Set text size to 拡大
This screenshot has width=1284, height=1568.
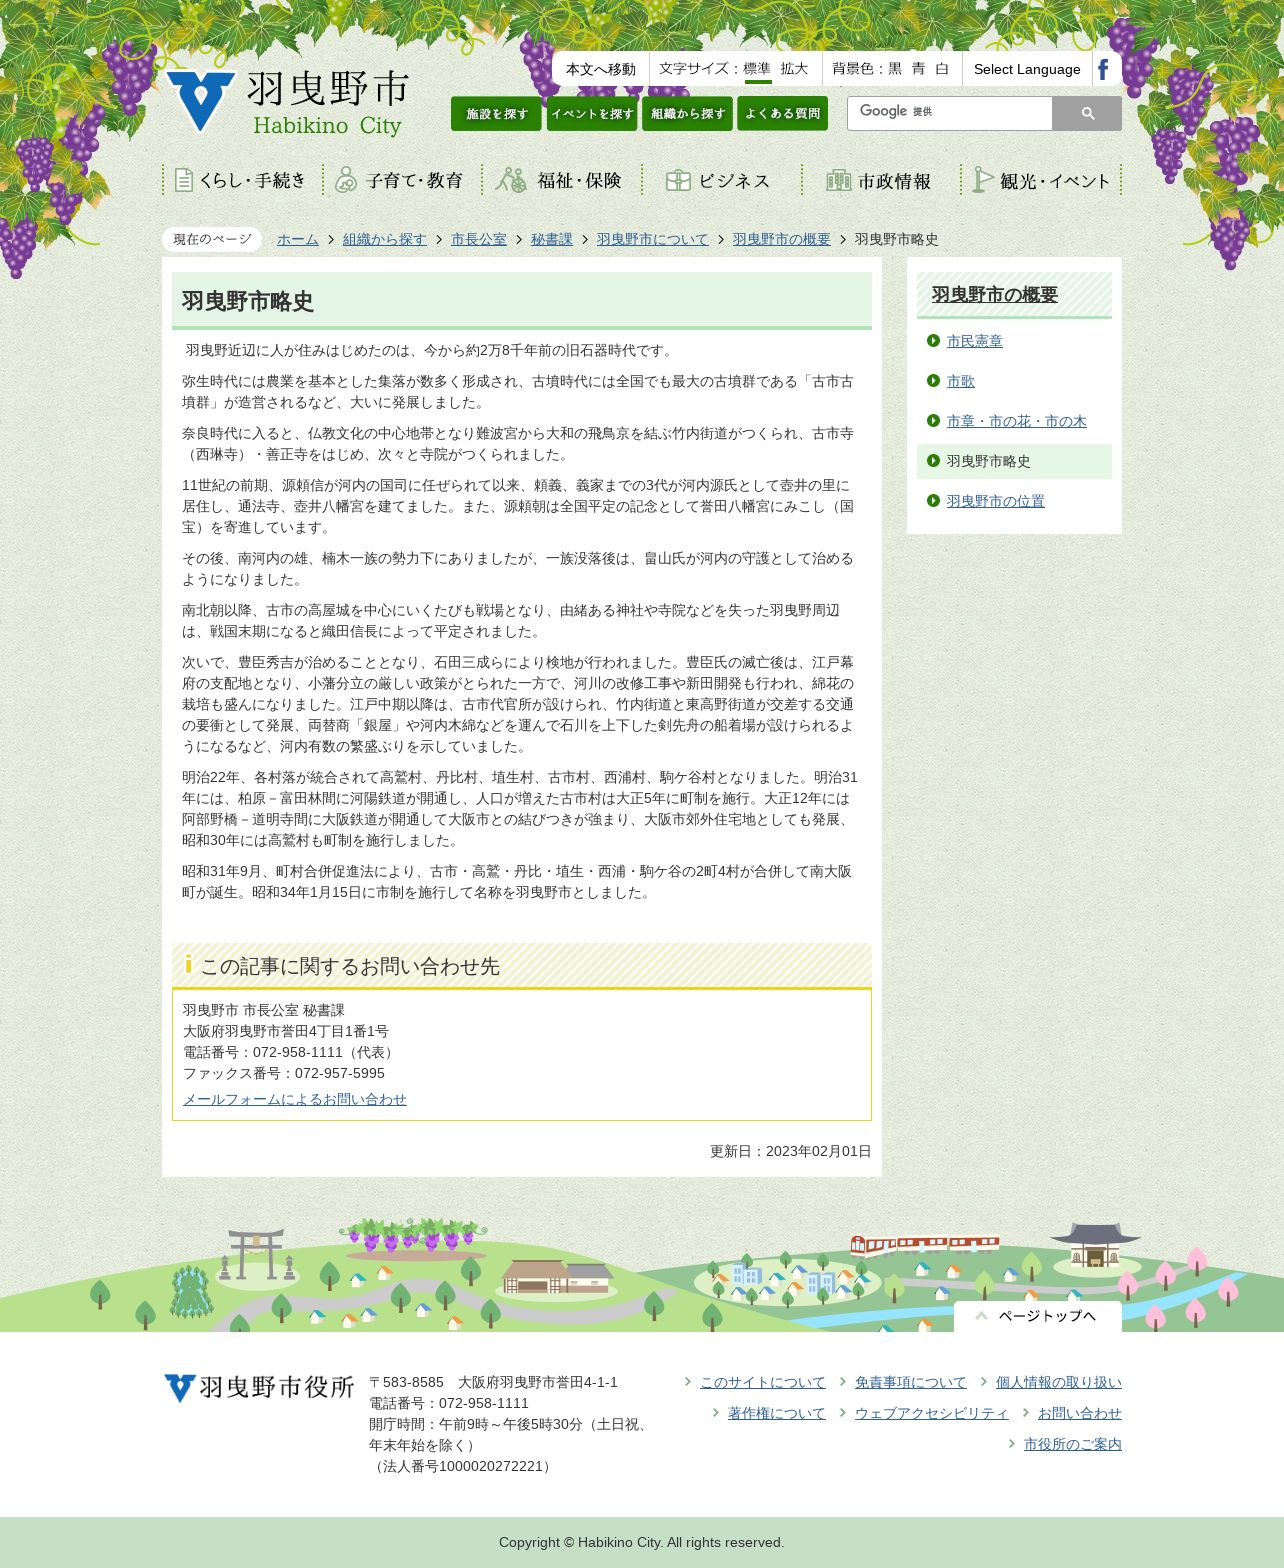(794, 69)
